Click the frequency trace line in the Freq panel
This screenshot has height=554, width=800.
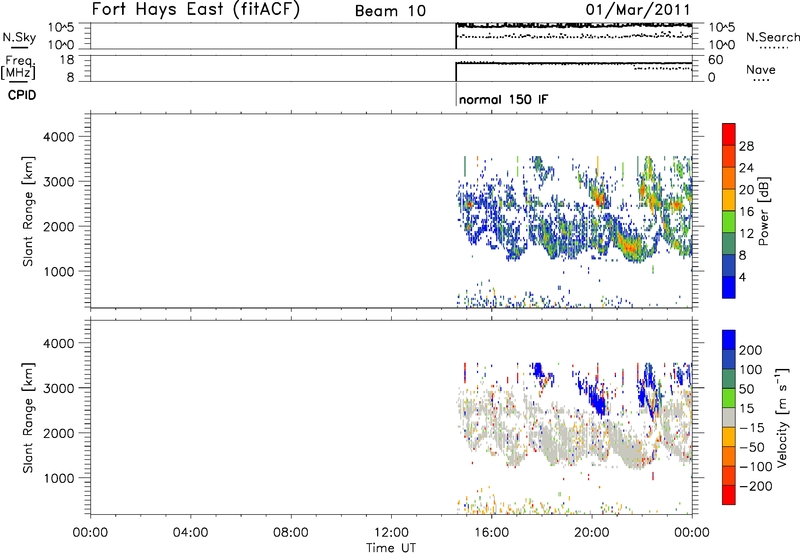click(x=573, y=63)
